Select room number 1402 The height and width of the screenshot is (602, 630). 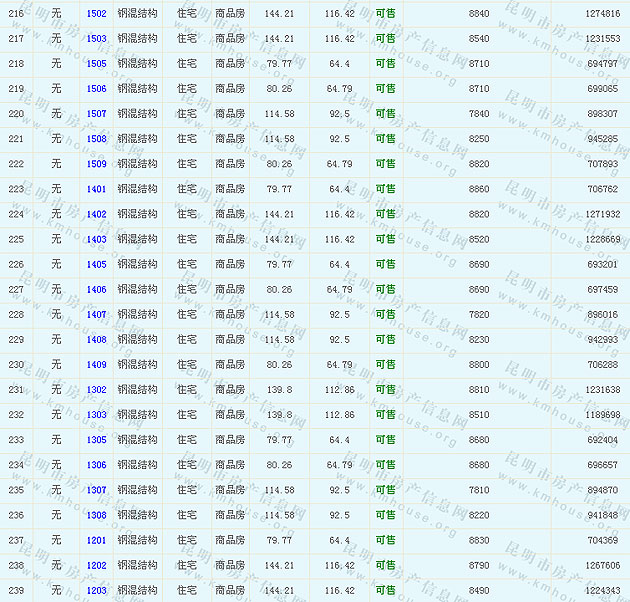(x=96, y=214)
